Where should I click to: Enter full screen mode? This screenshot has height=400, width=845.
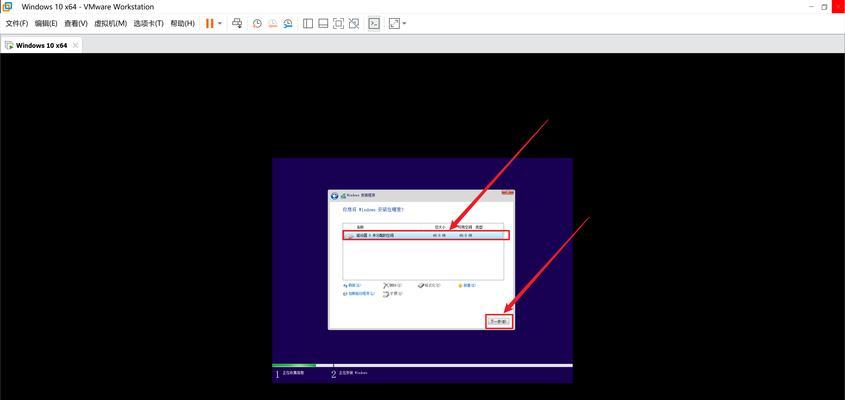(x=338, y=24)
